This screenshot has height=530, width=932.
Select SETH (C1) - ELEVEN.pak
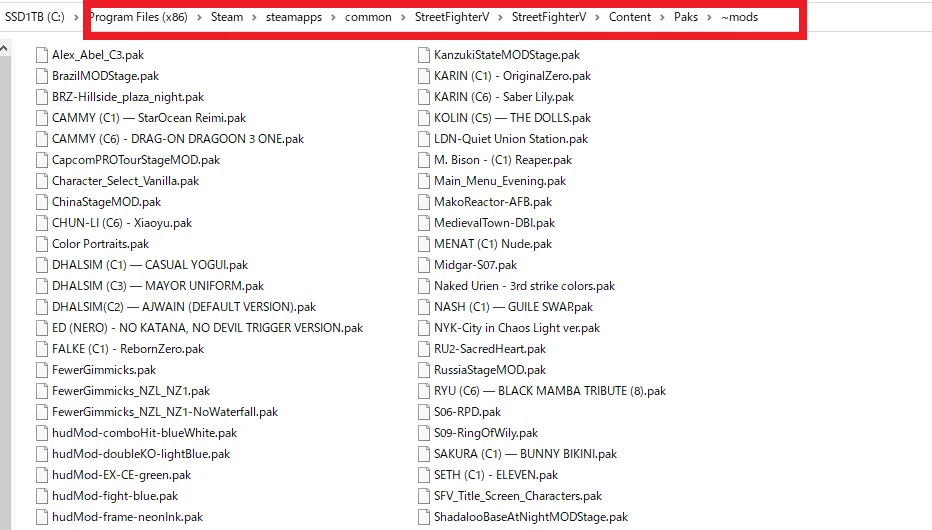(x=488, y=475)
